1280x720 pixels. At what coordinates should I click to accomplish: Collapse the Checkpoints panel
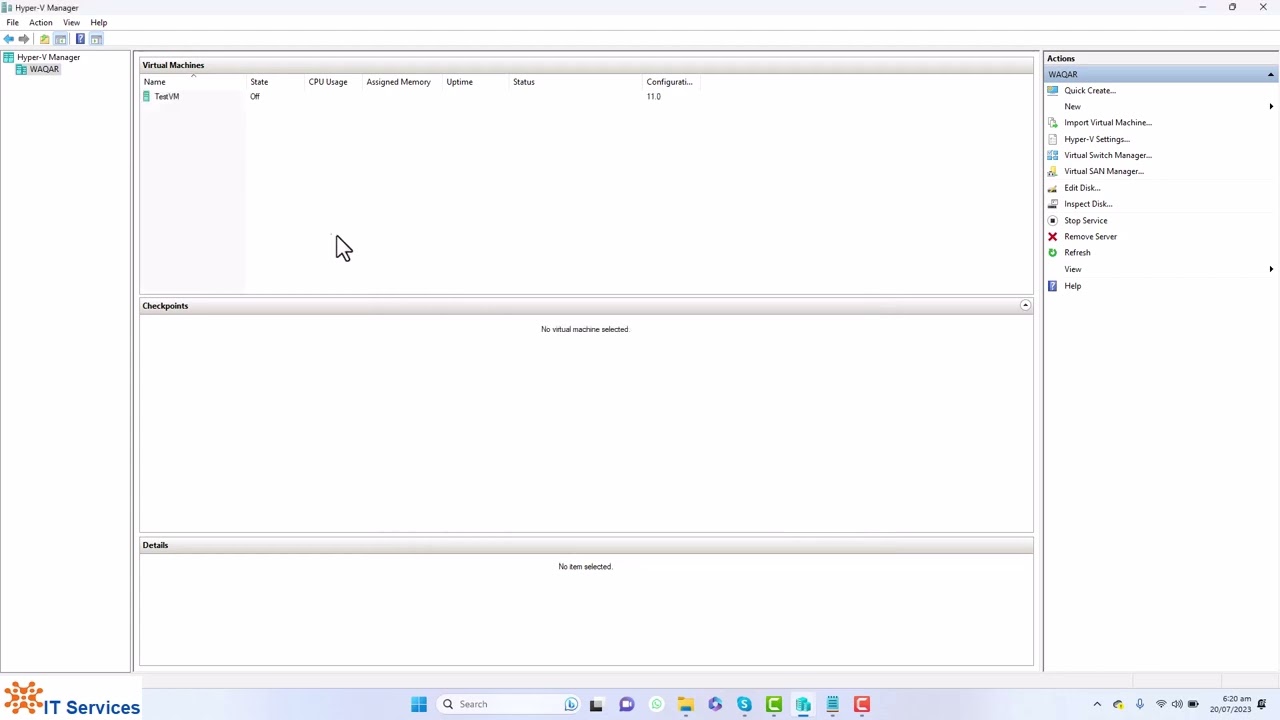tap(1025, 305)
